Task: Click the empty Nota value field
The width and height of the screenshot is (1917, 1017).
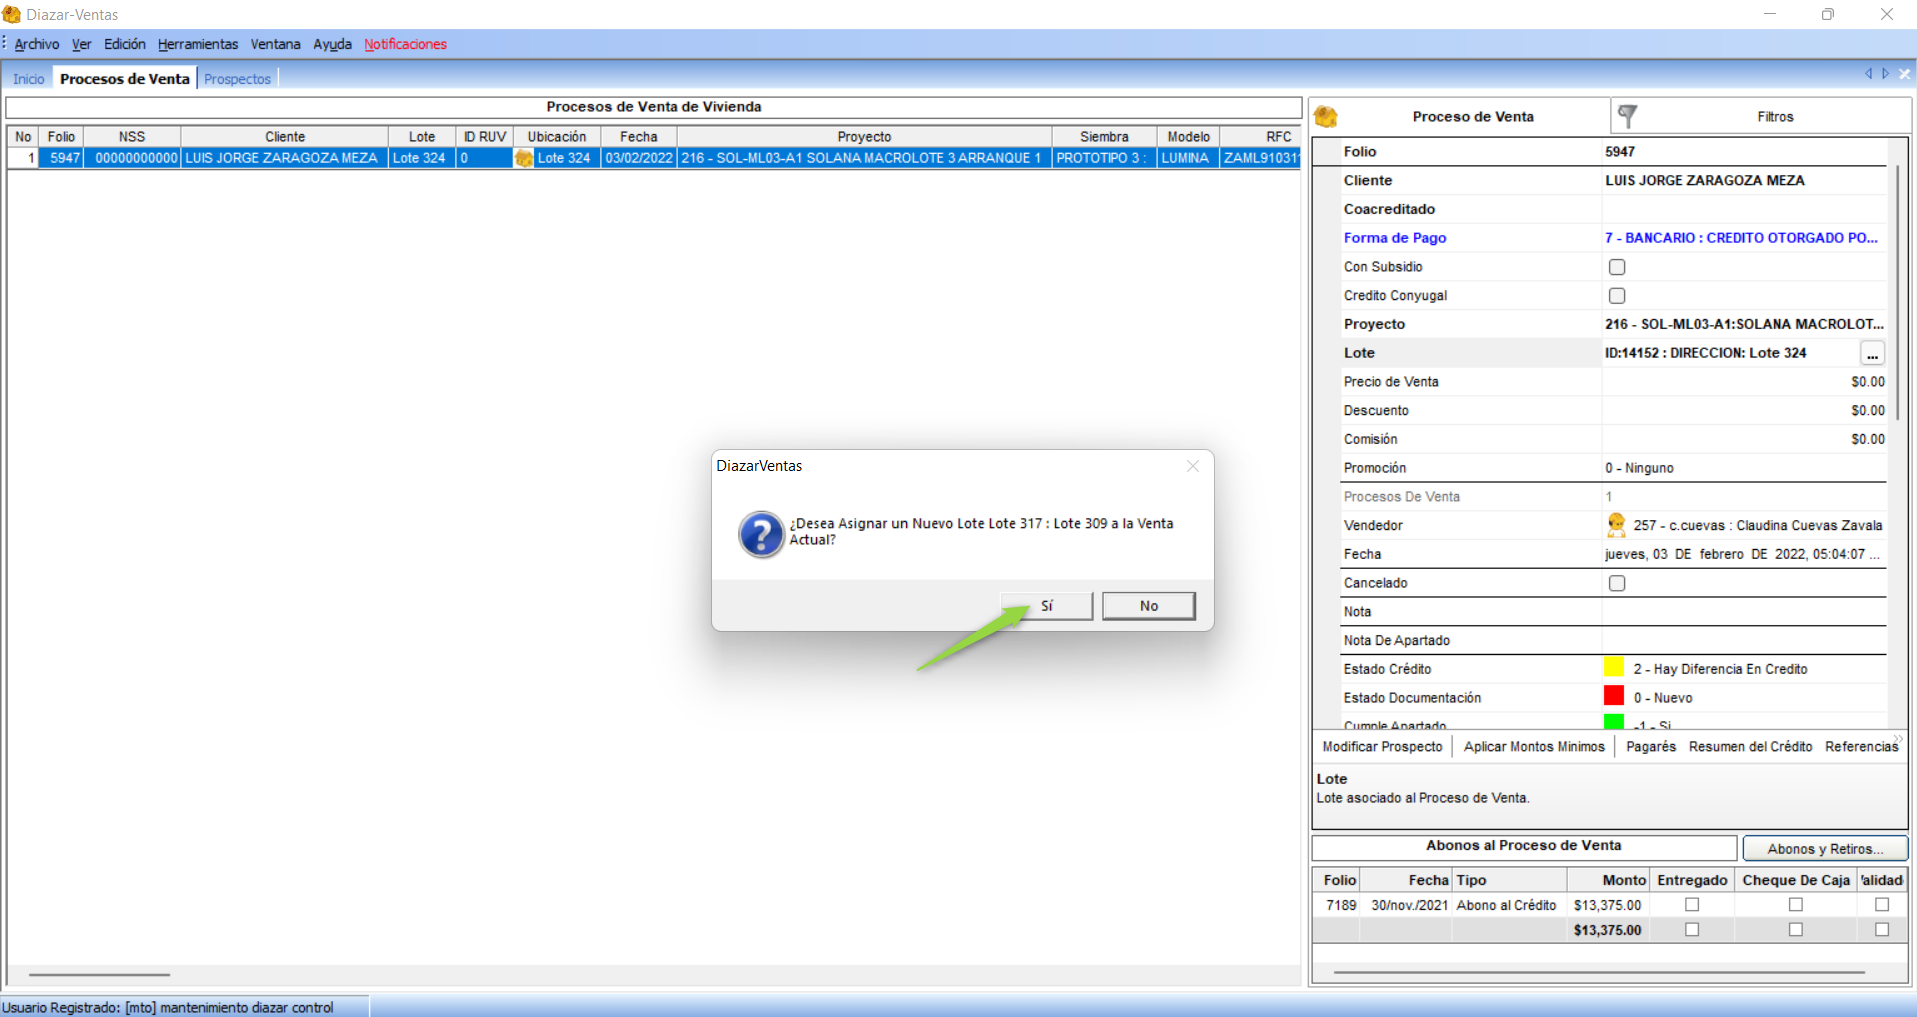Action: 1744,612
